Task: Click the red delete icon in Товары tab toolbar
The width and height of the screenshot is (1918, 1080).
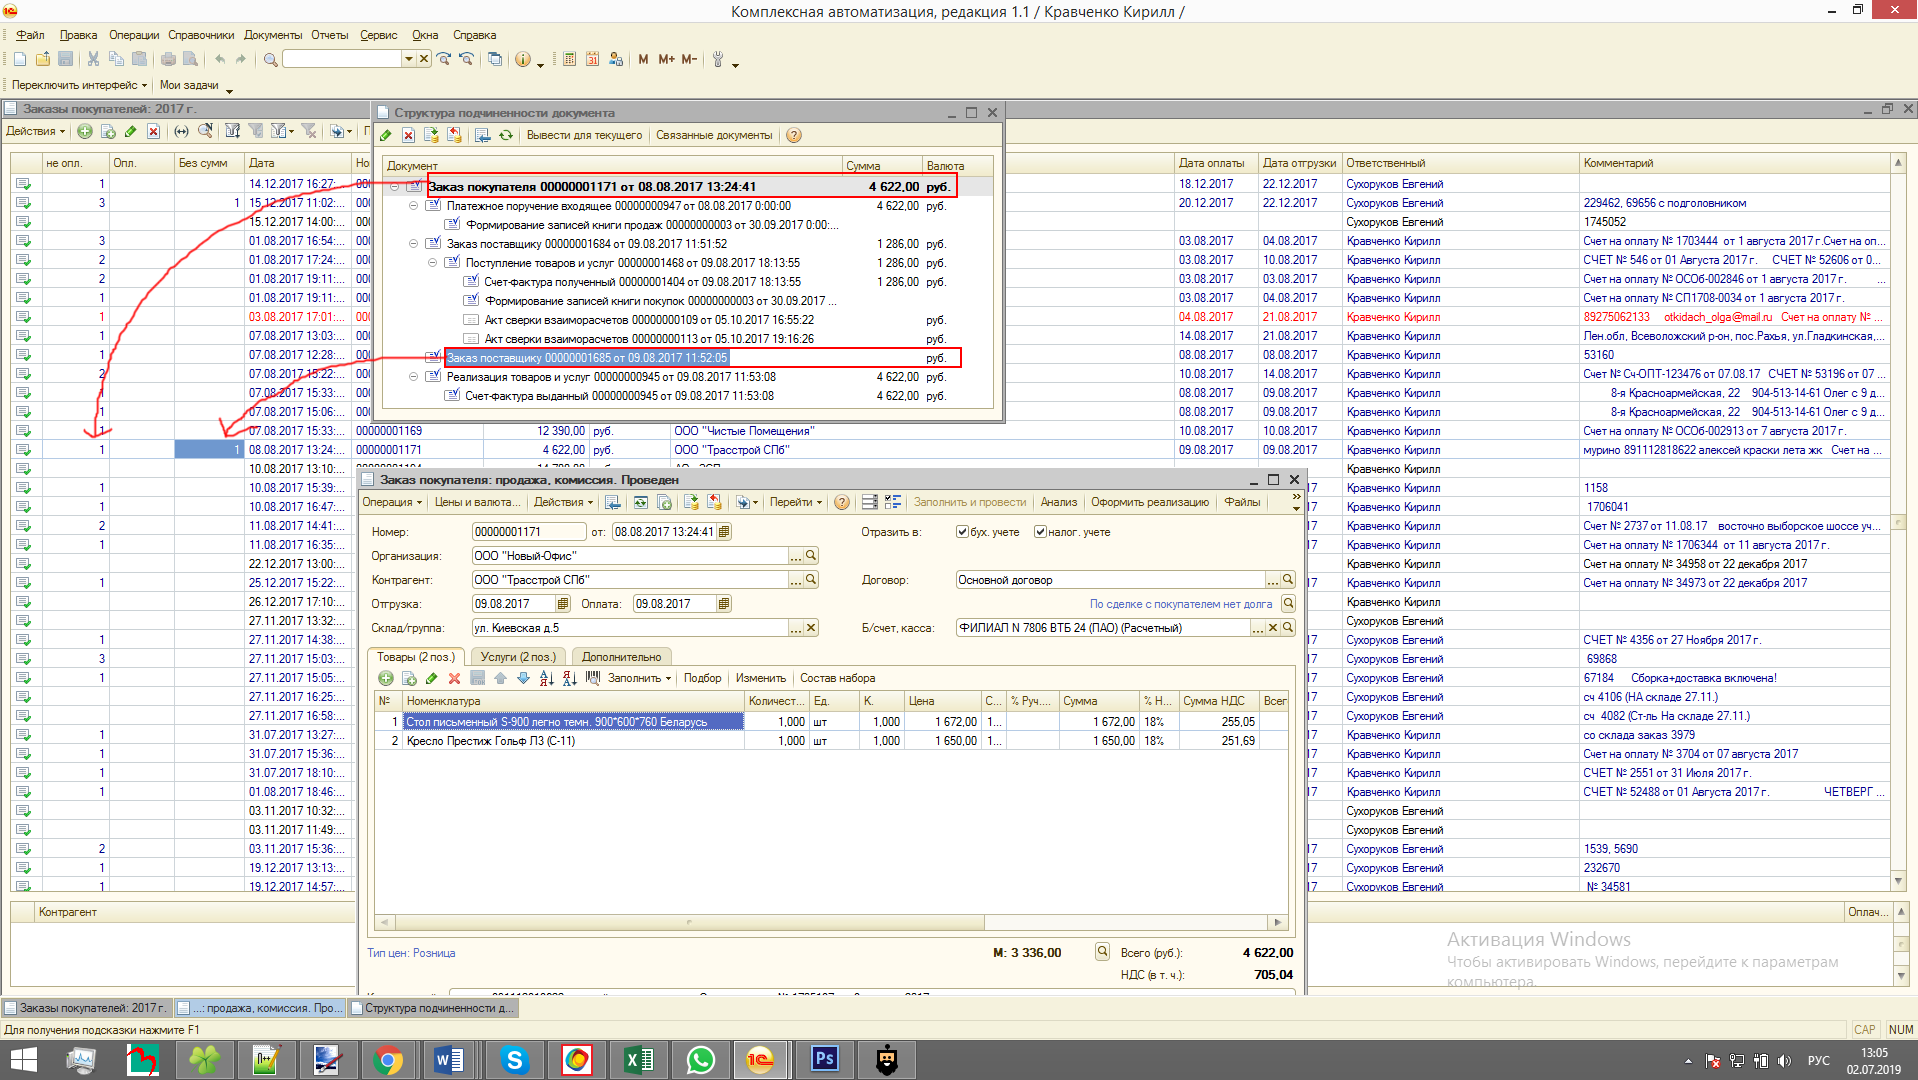Action: (x=454, y=679)
